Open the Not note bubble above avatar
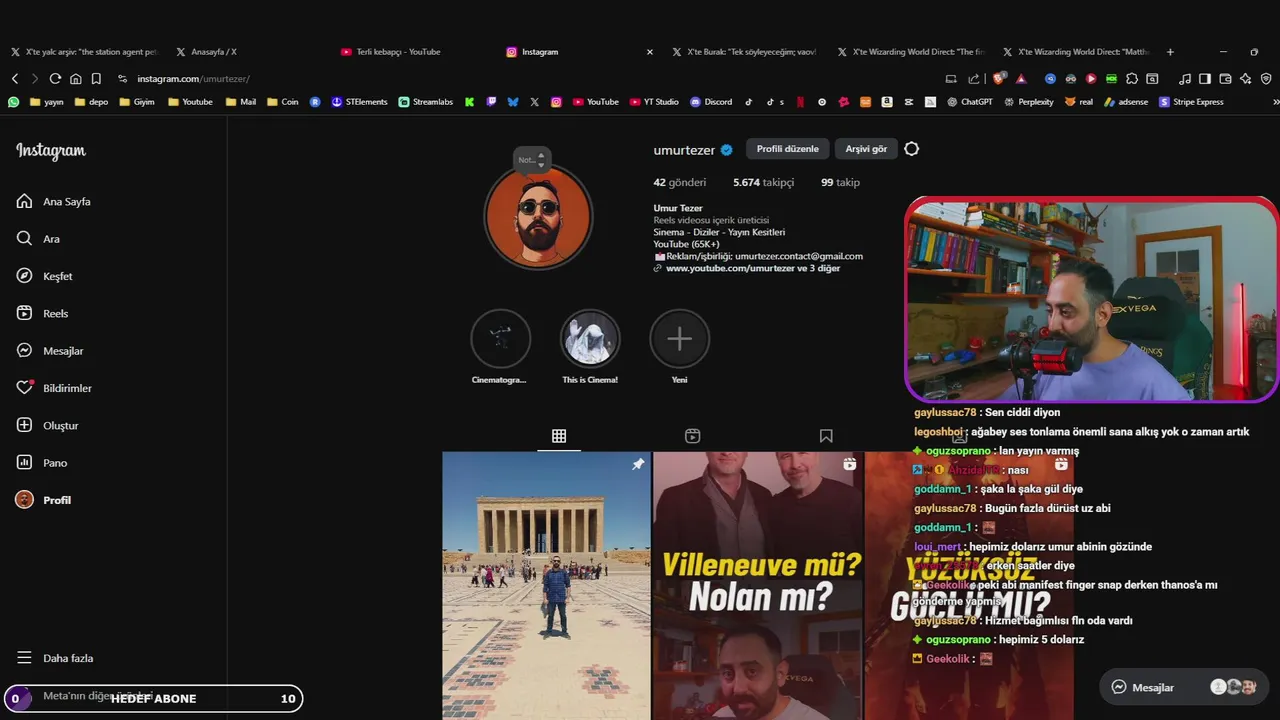The width and height of the screenshot is (1280, 720). [530, 160]
